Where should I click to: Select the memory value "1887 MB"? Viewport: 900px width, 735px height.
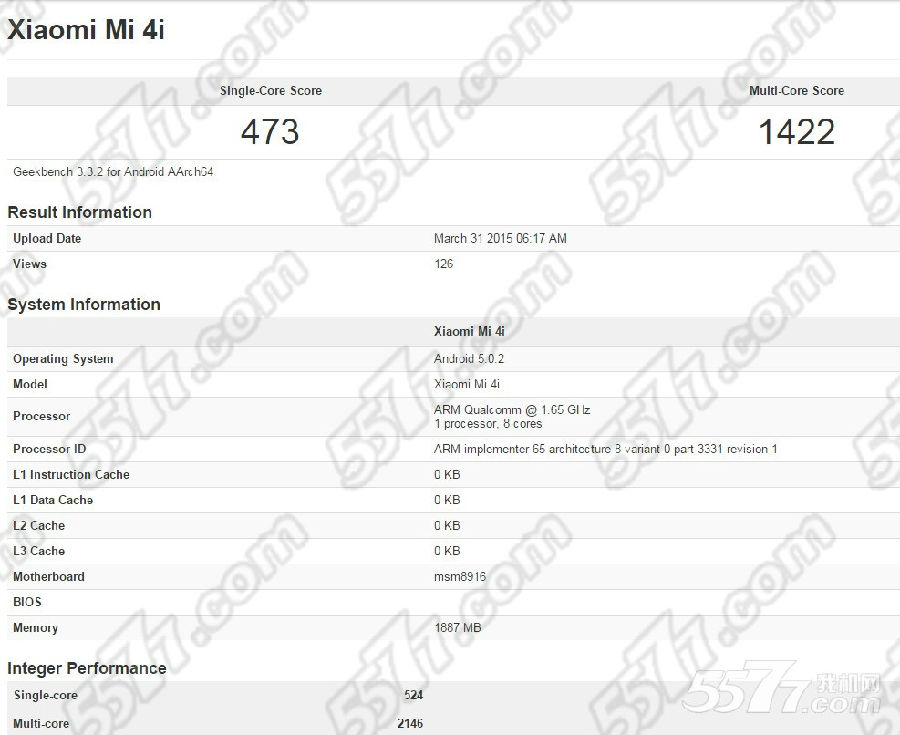click(457, 628)
